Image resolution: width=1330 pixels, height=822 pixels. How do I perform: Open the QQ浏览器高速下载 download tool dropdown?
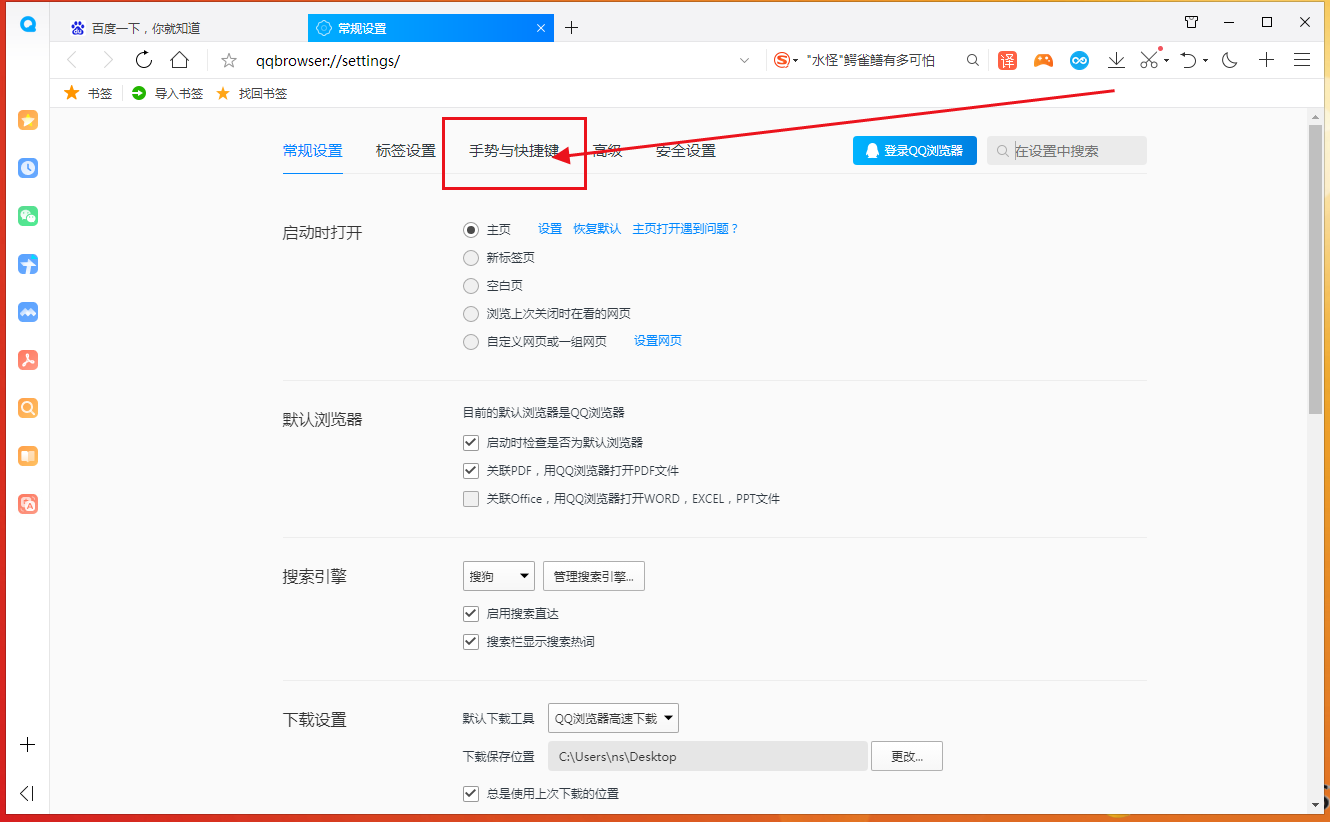[613, 718]
